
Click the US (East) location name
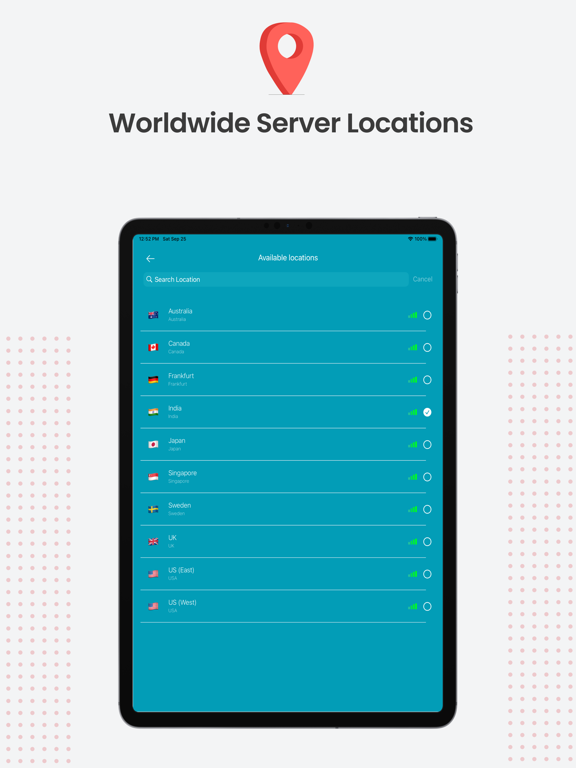coord(181,570)
